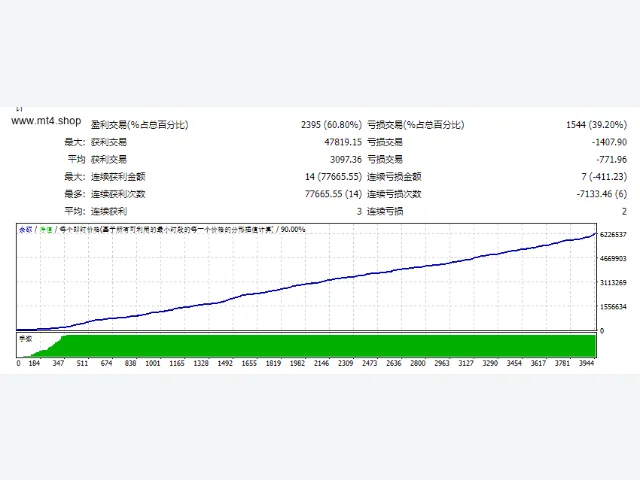Click the 4669903 y-axis label
The width and height of the screenshot is (640, 480).
click(x=613, y=258)
